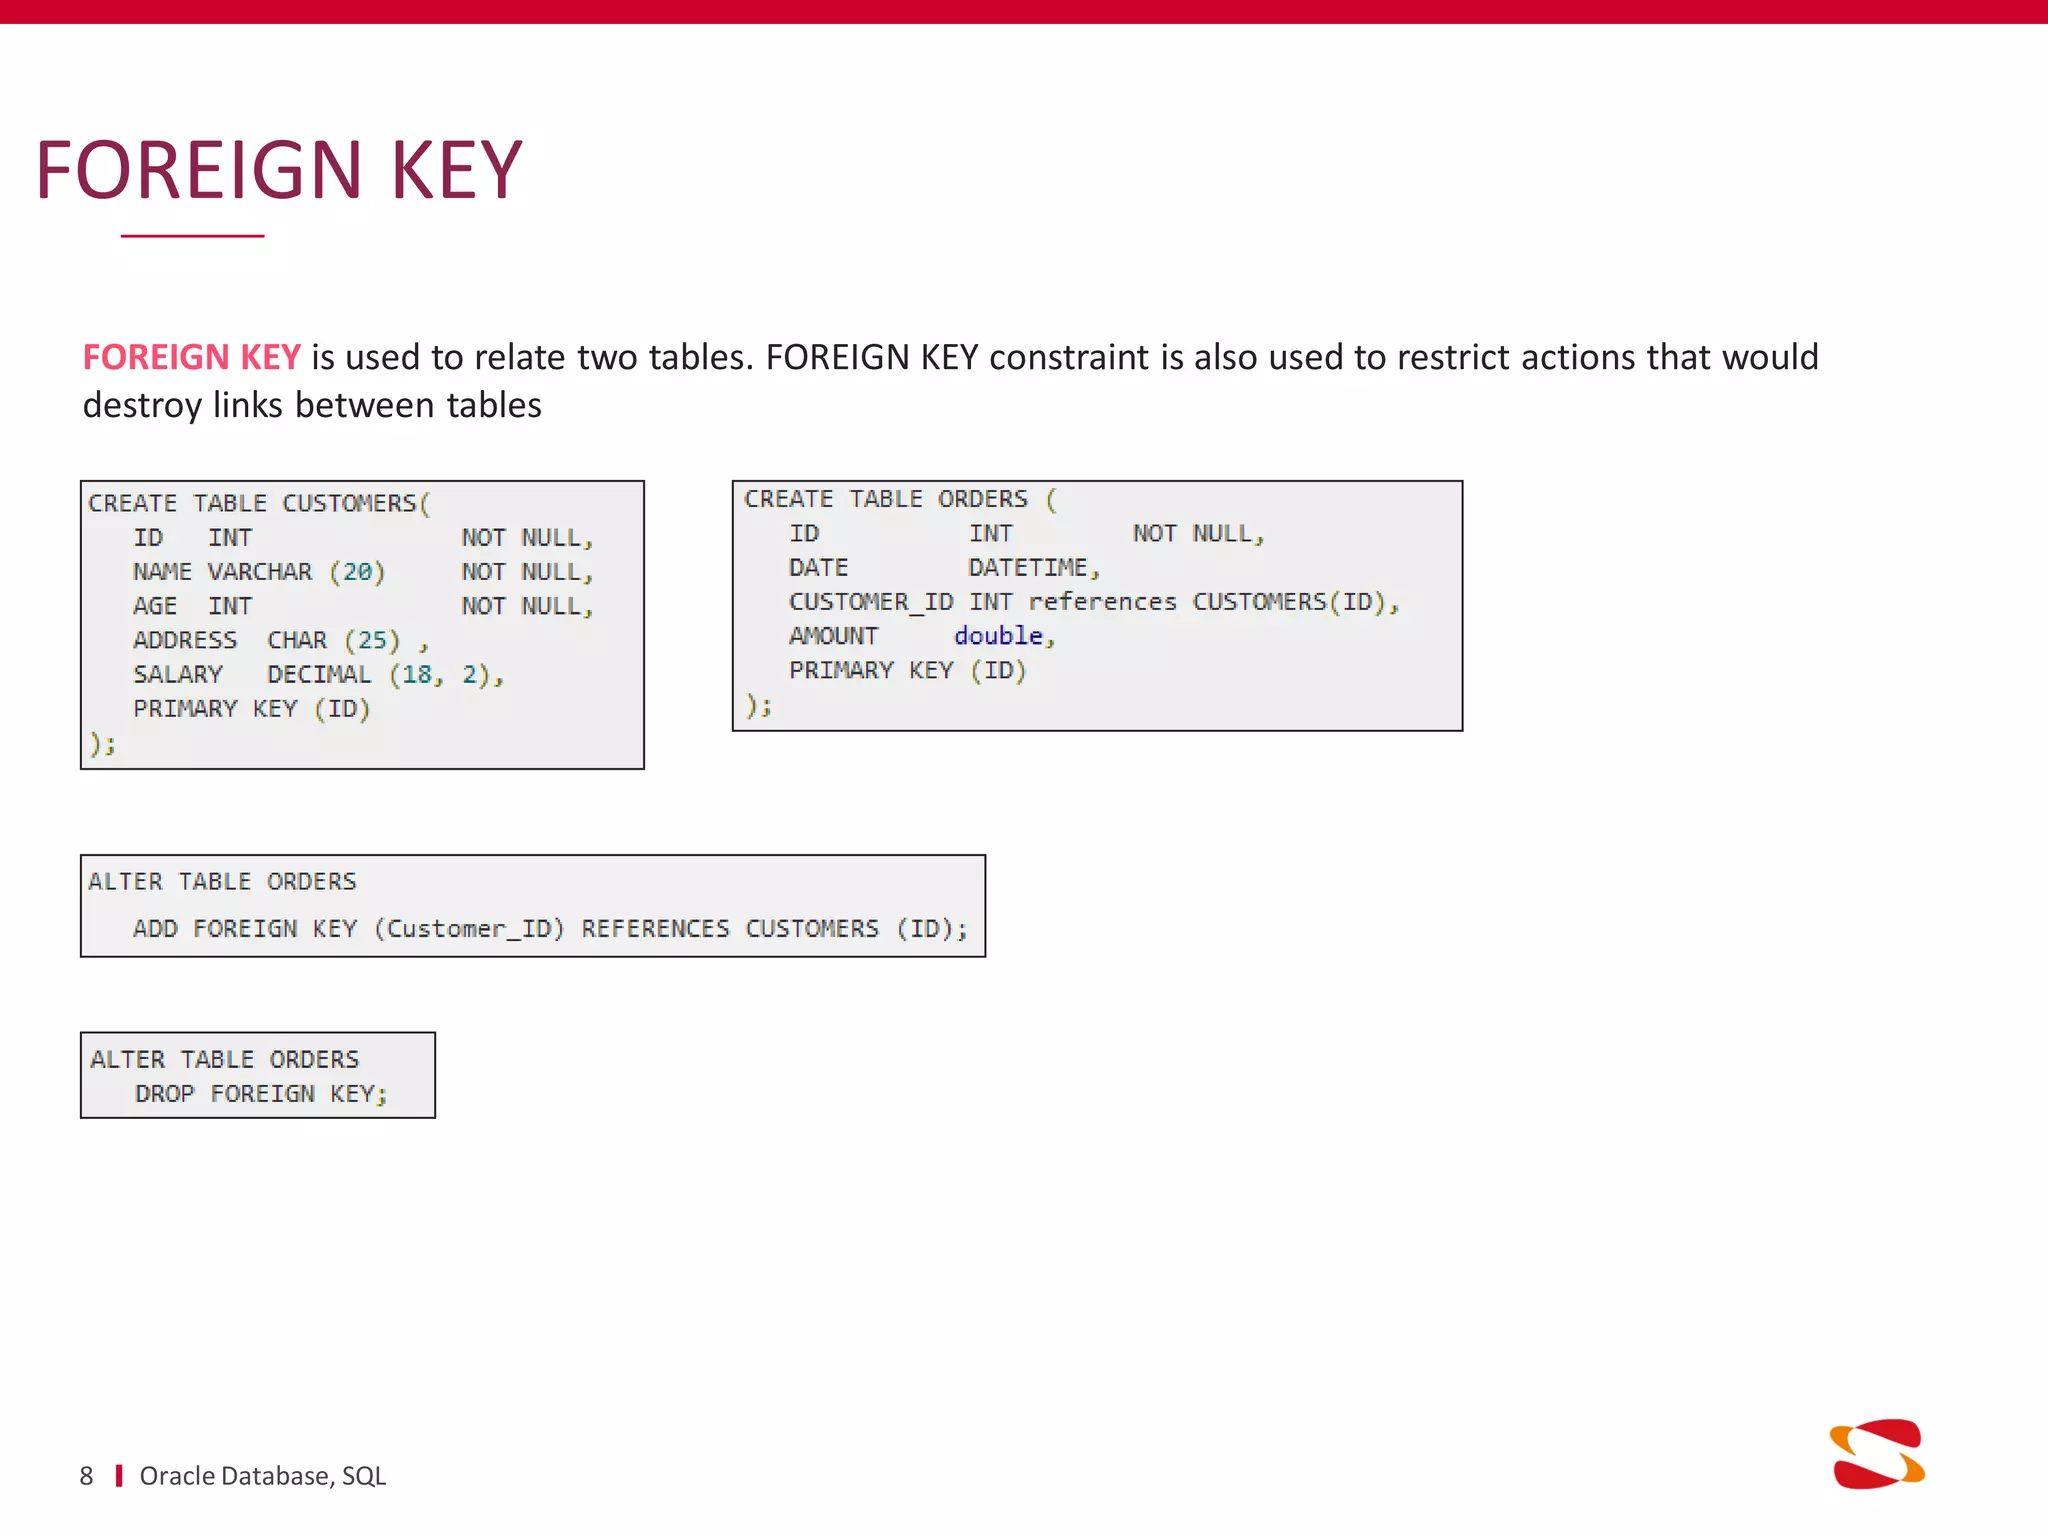Viewport: 2048px width, 1536px height.
Task: Click the ADDRESS CHAR (25) line
Action: 281,640
